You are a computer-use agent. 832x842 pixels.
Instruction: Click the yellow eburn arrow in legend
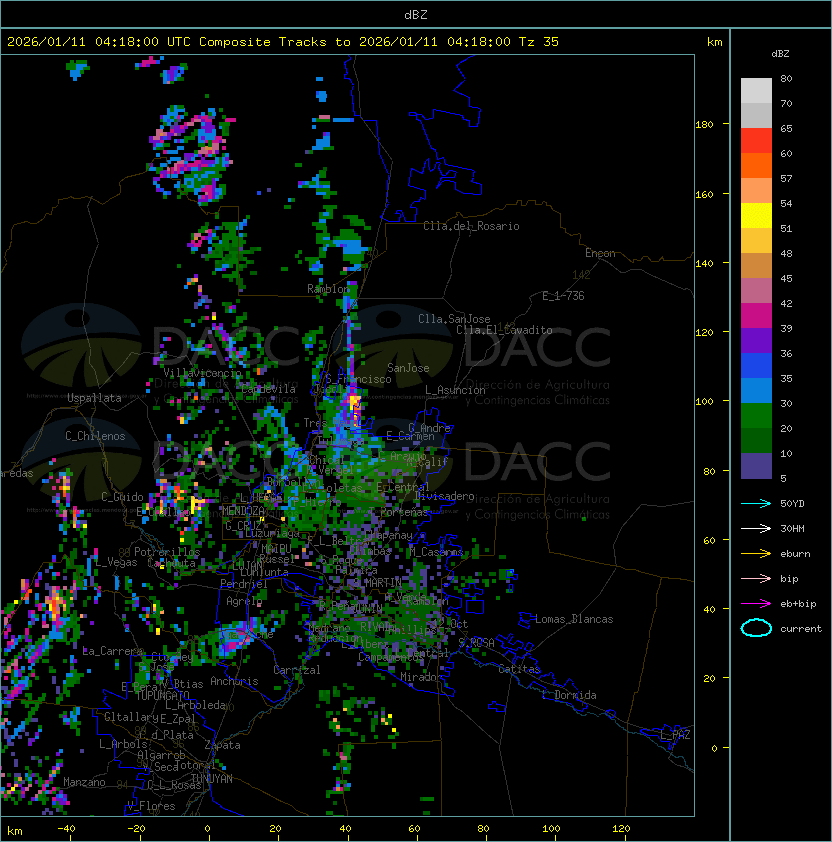tap(756, 553)
